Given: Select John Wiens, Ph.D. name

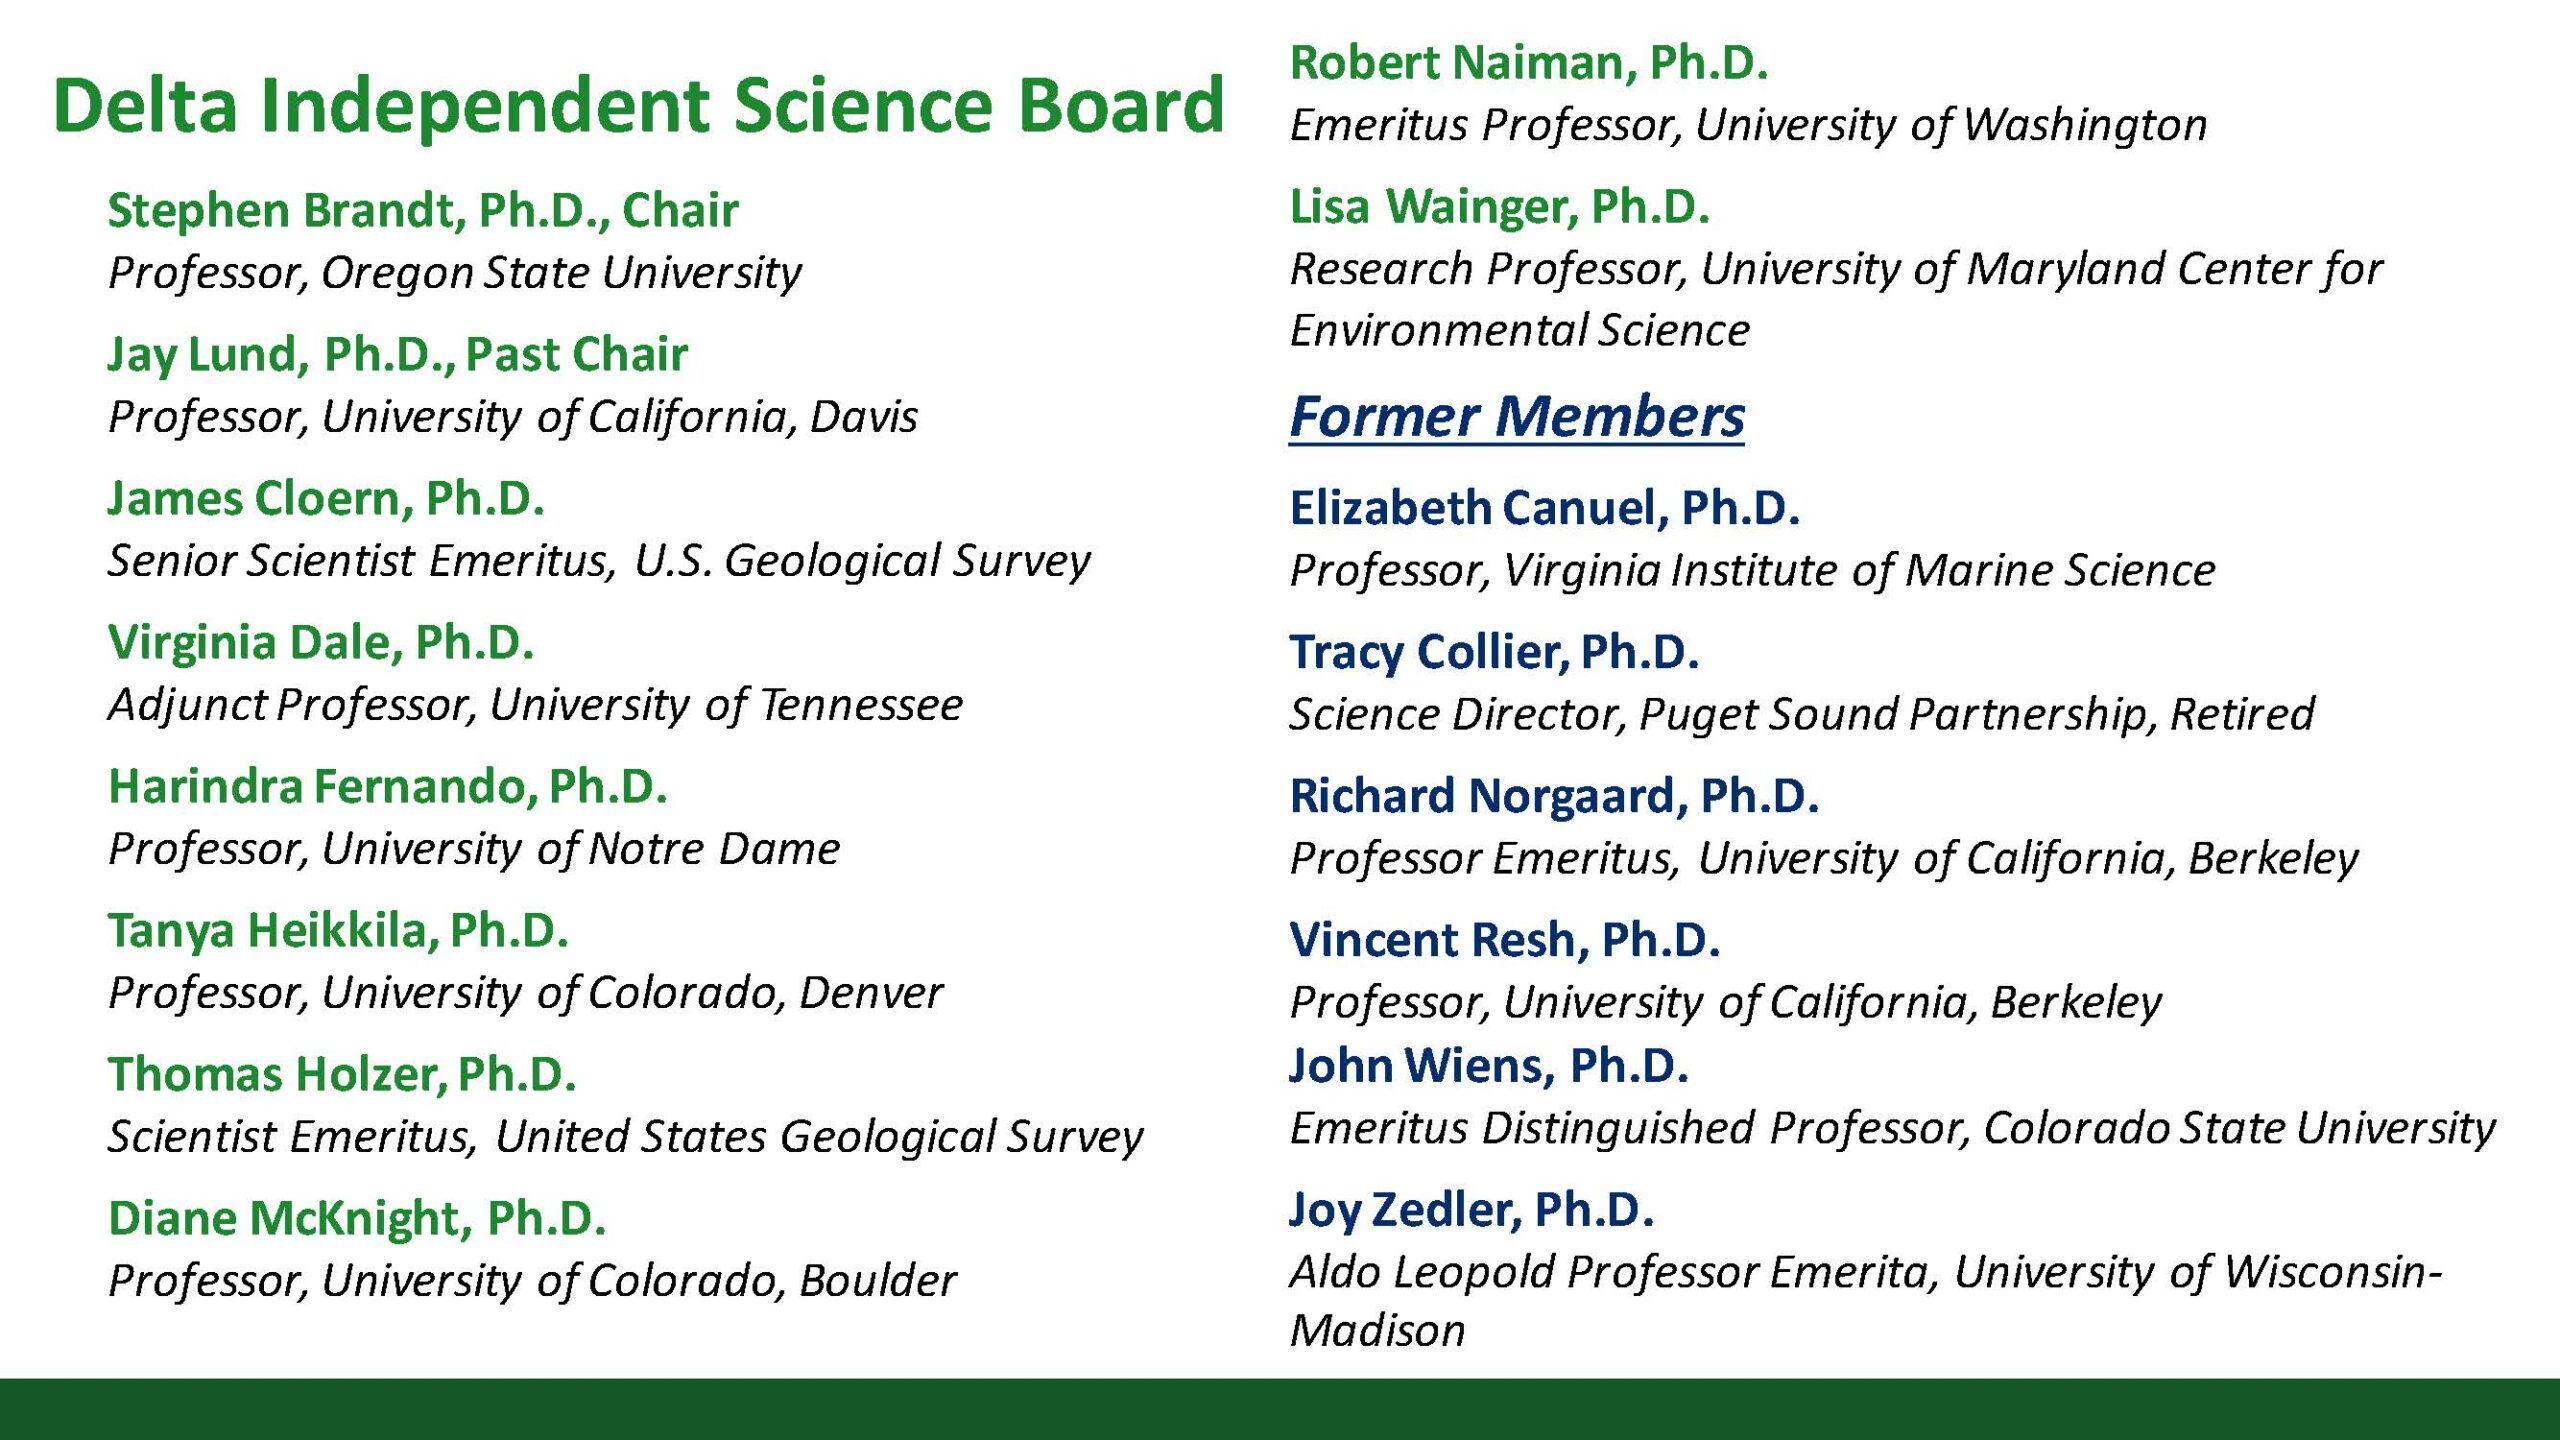Looking at the screenshot, I should click(x=1489, y=1066).
